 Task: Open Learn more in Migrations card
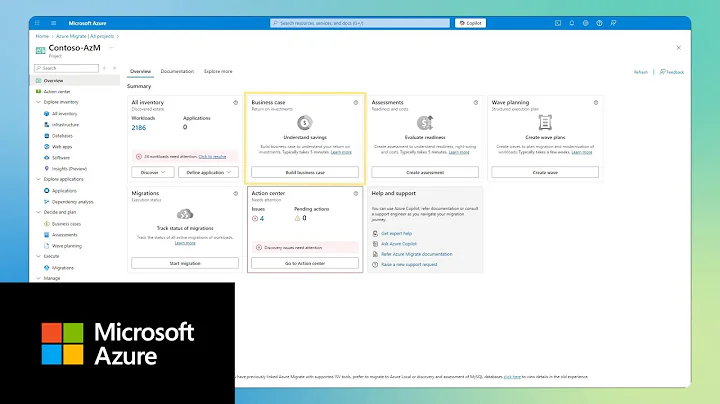click(x=185, y=243)
